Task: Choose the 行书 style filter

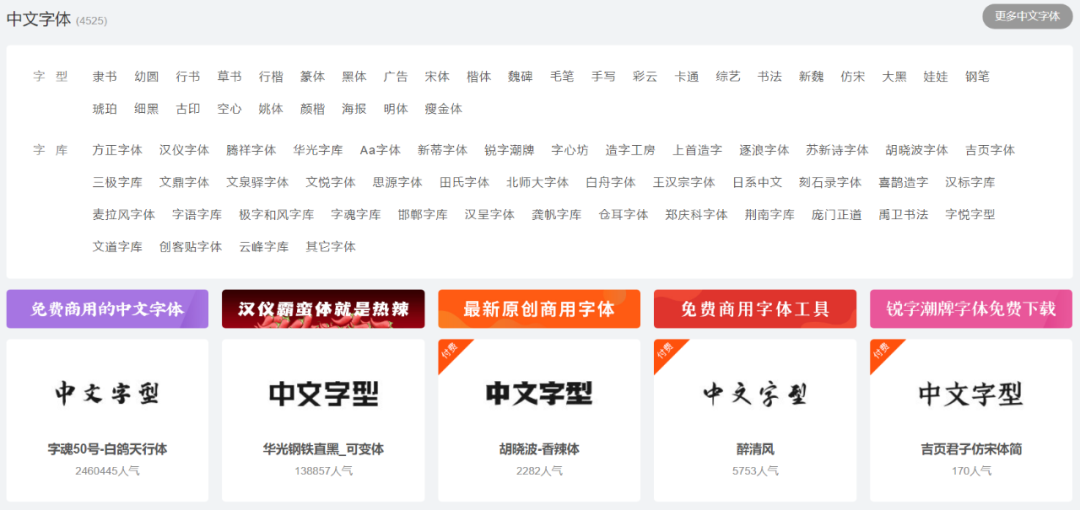Action: [x=188, y=76]
